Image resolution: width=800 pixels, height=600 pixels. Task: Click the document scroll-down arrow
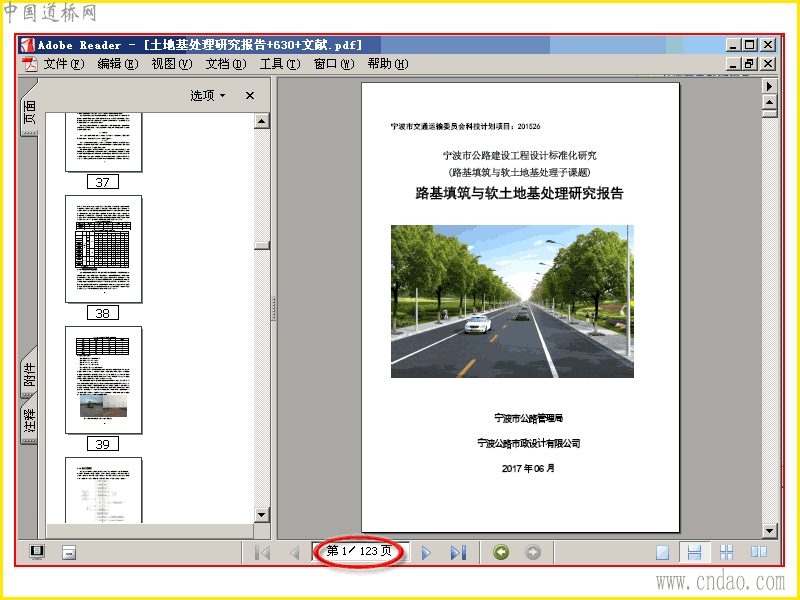tap(769, 531)
